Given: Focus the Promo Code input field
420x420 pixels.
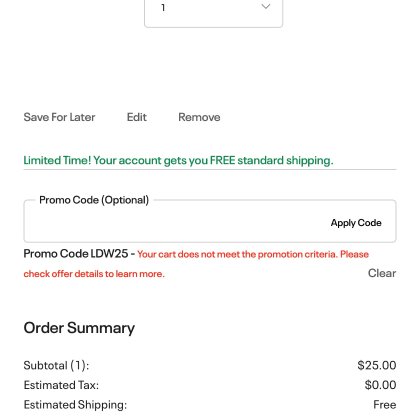Looking at the screenshot, I should tap(177, 223).
